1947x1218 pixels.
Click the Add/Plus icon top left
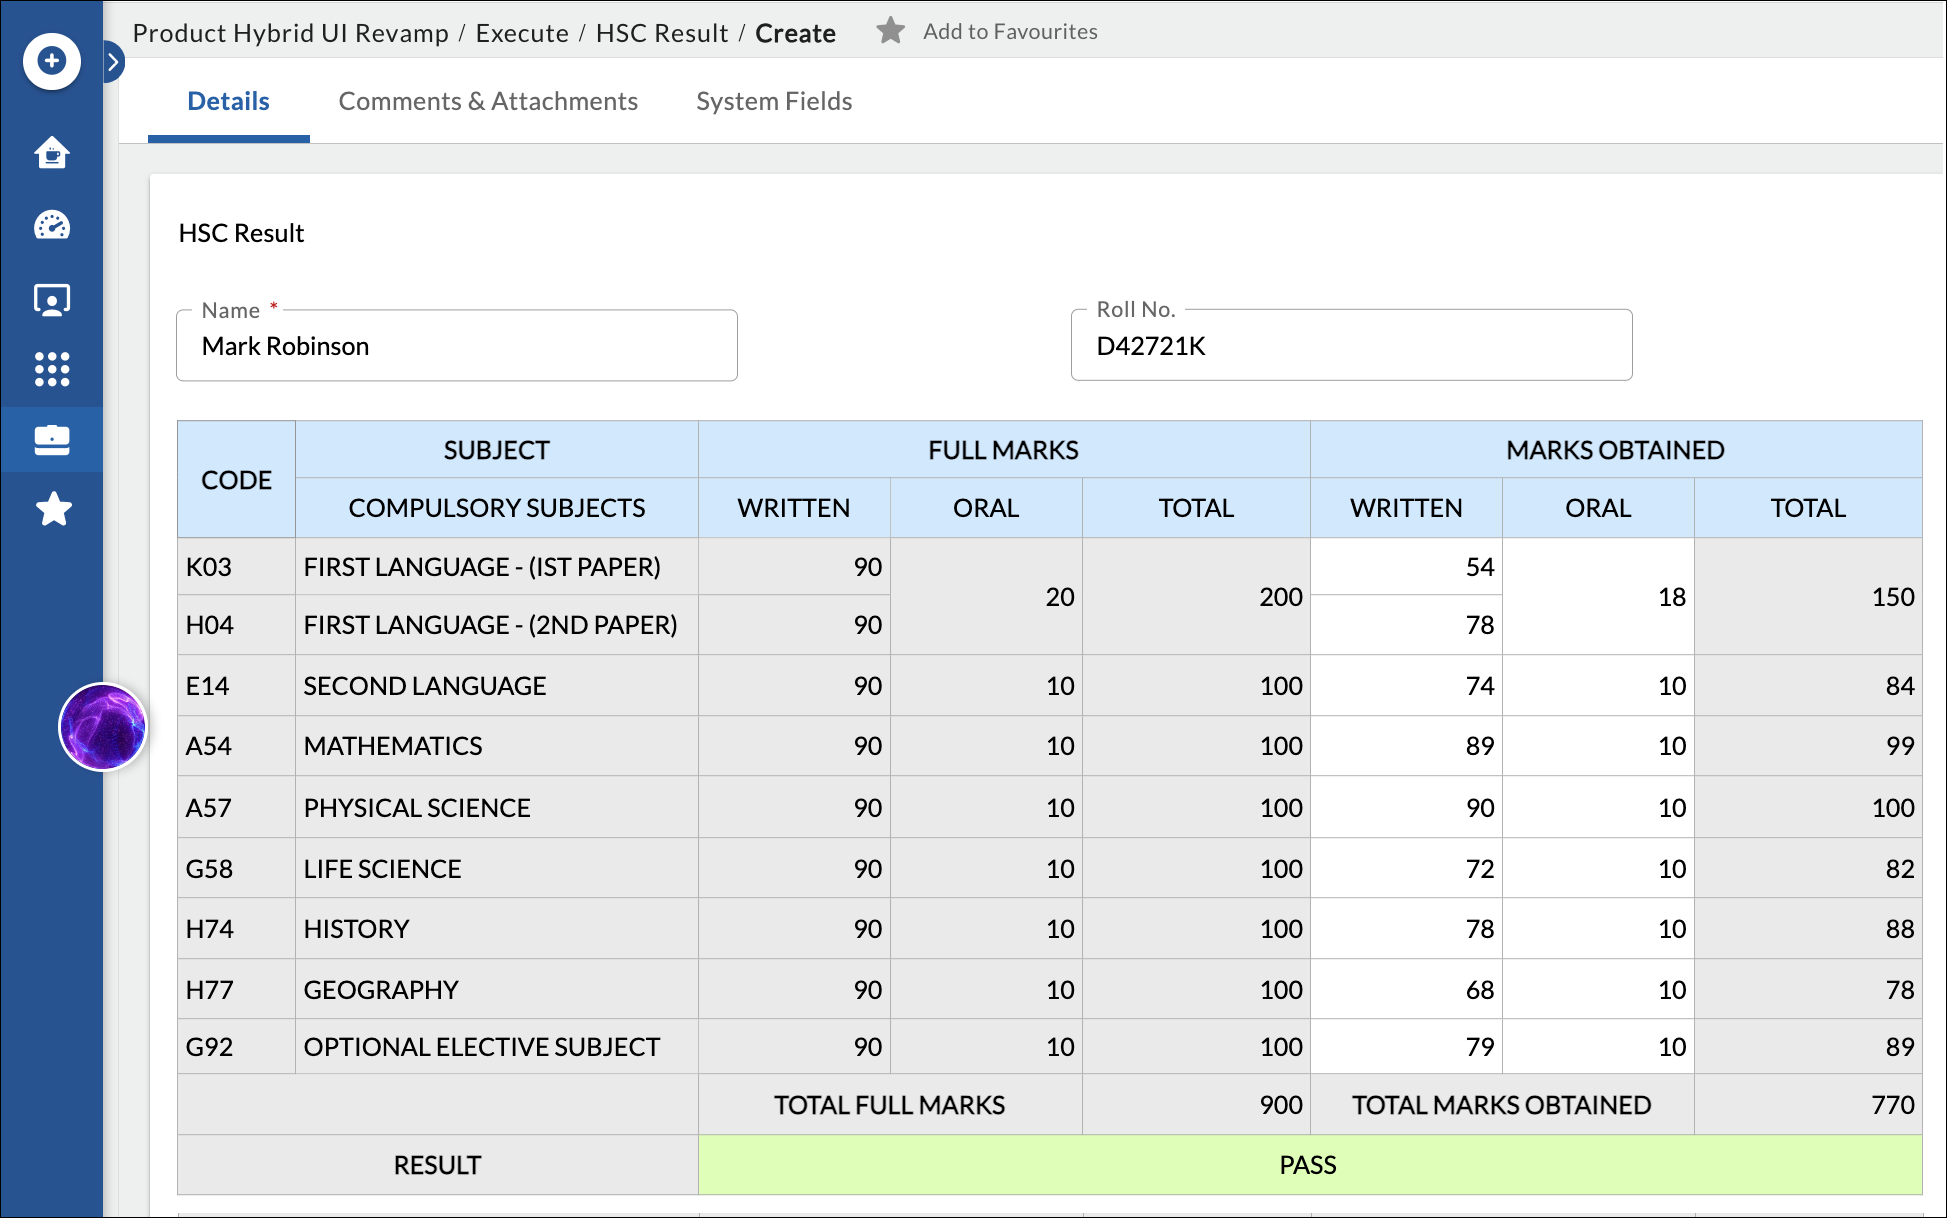(x=50, y=60)
